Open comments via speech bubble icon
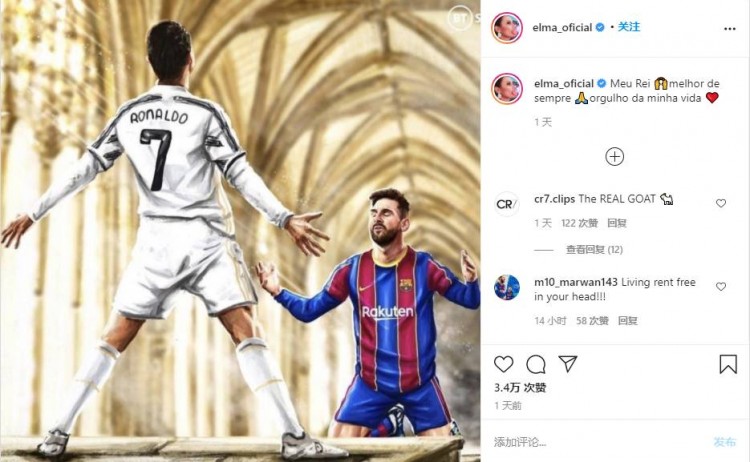The width and height of the screenshot is (750, 462). [x=536, y=364]
